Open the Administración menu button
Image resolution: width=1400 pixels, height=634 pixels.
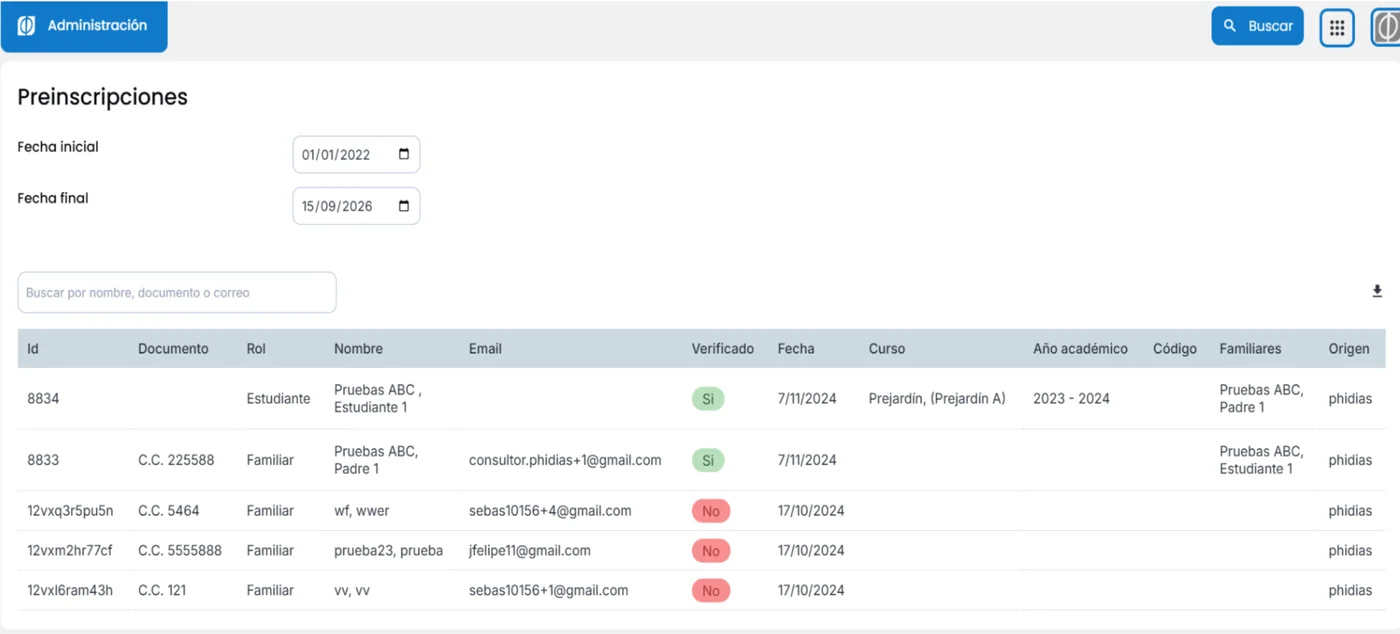coord(84,26)
